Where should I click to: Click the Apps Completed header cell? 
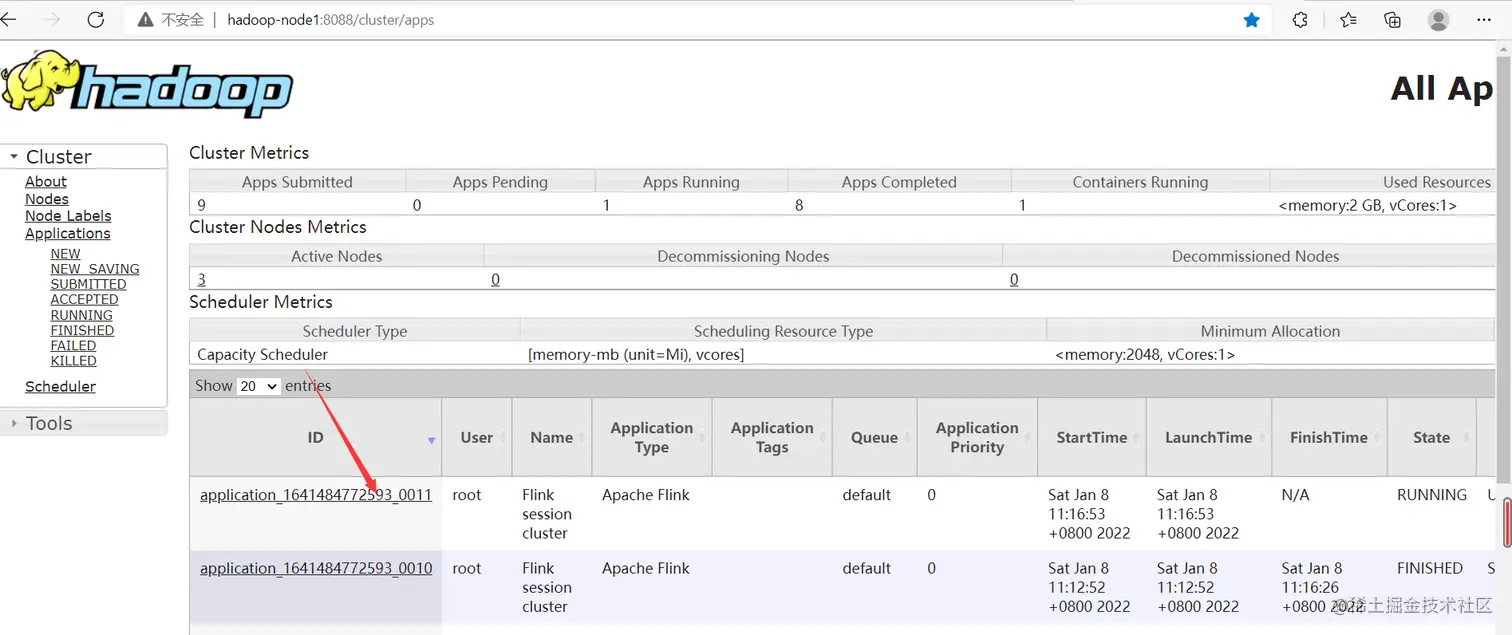point(899,182)
